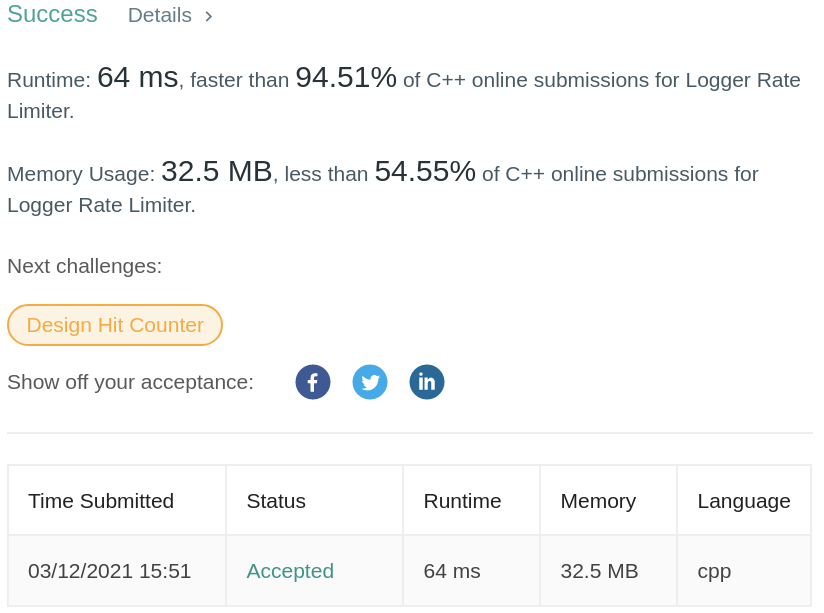
Task: Share acceptance on Twitter icon
Action: tap(370, 382)
